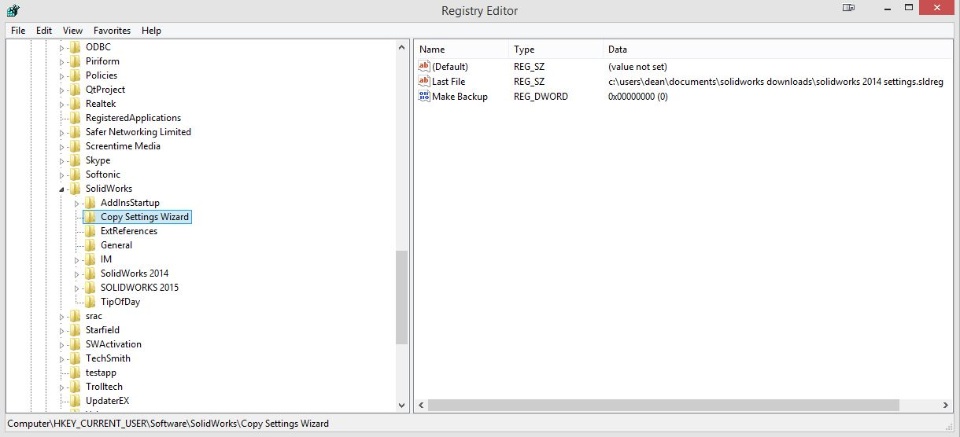The width and height of the screenshot is (960, 437).
Task: Click values pane scroll right arrow
Action: [x=946, y=405]
